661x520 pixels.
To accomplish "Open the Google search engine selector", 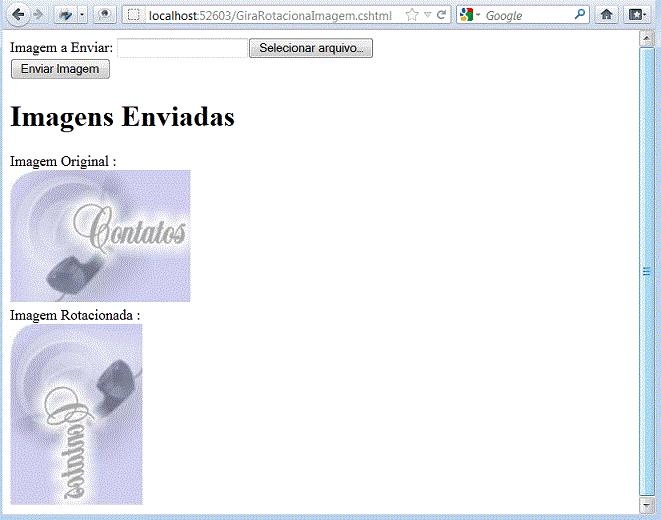I will [x=470, y=15].
